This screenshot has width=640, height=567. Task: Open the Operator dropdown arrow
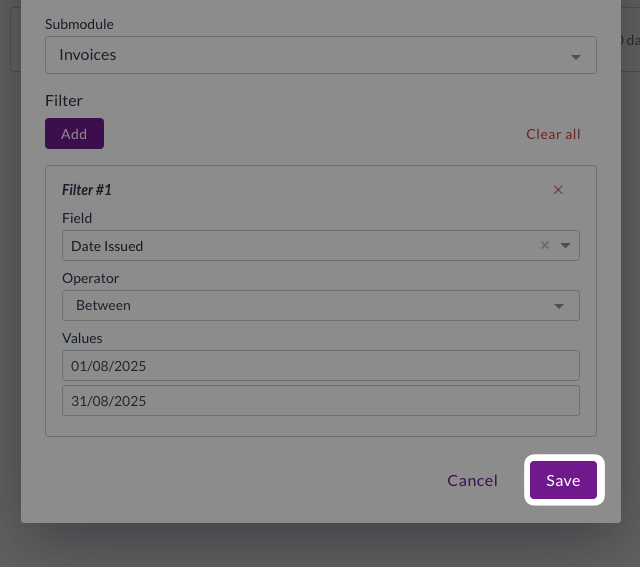click(558, 306)
